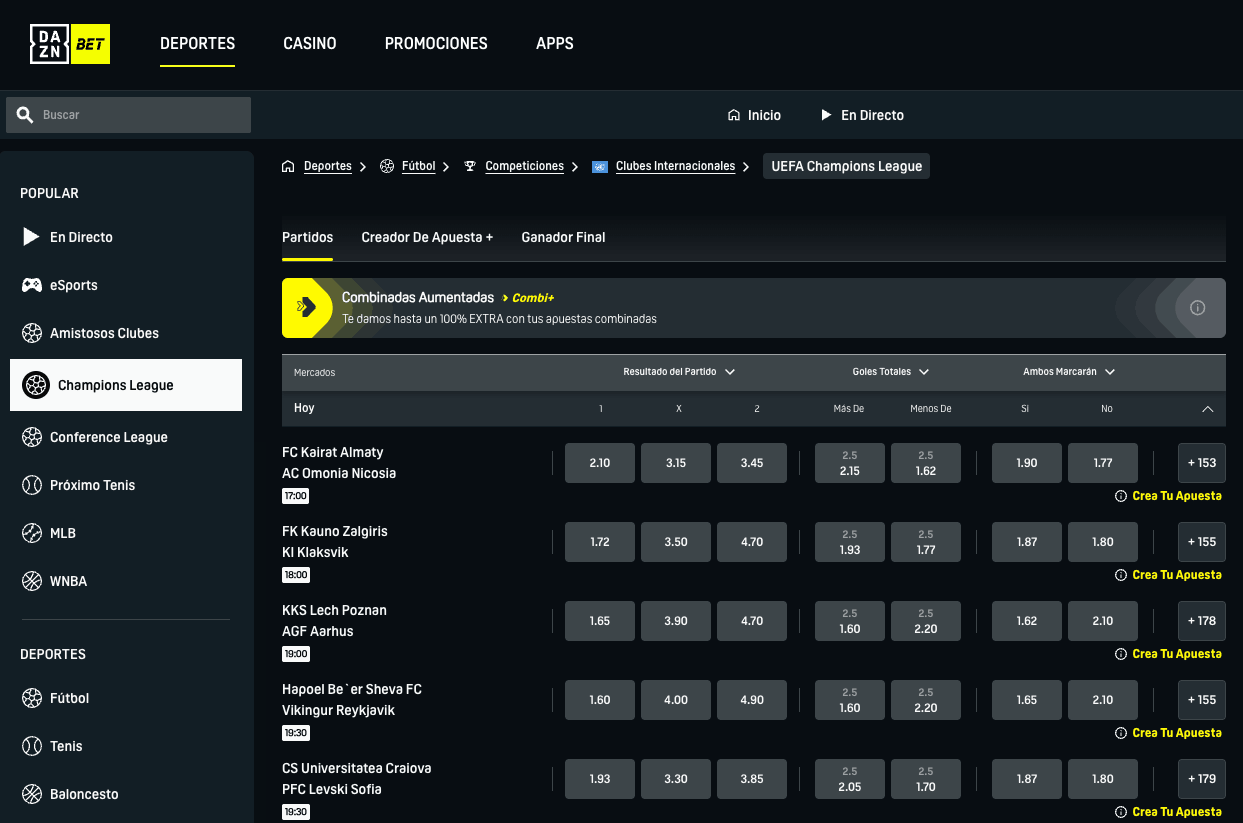
Task: Click the Champions League ball icon
Action: [36, 385]
